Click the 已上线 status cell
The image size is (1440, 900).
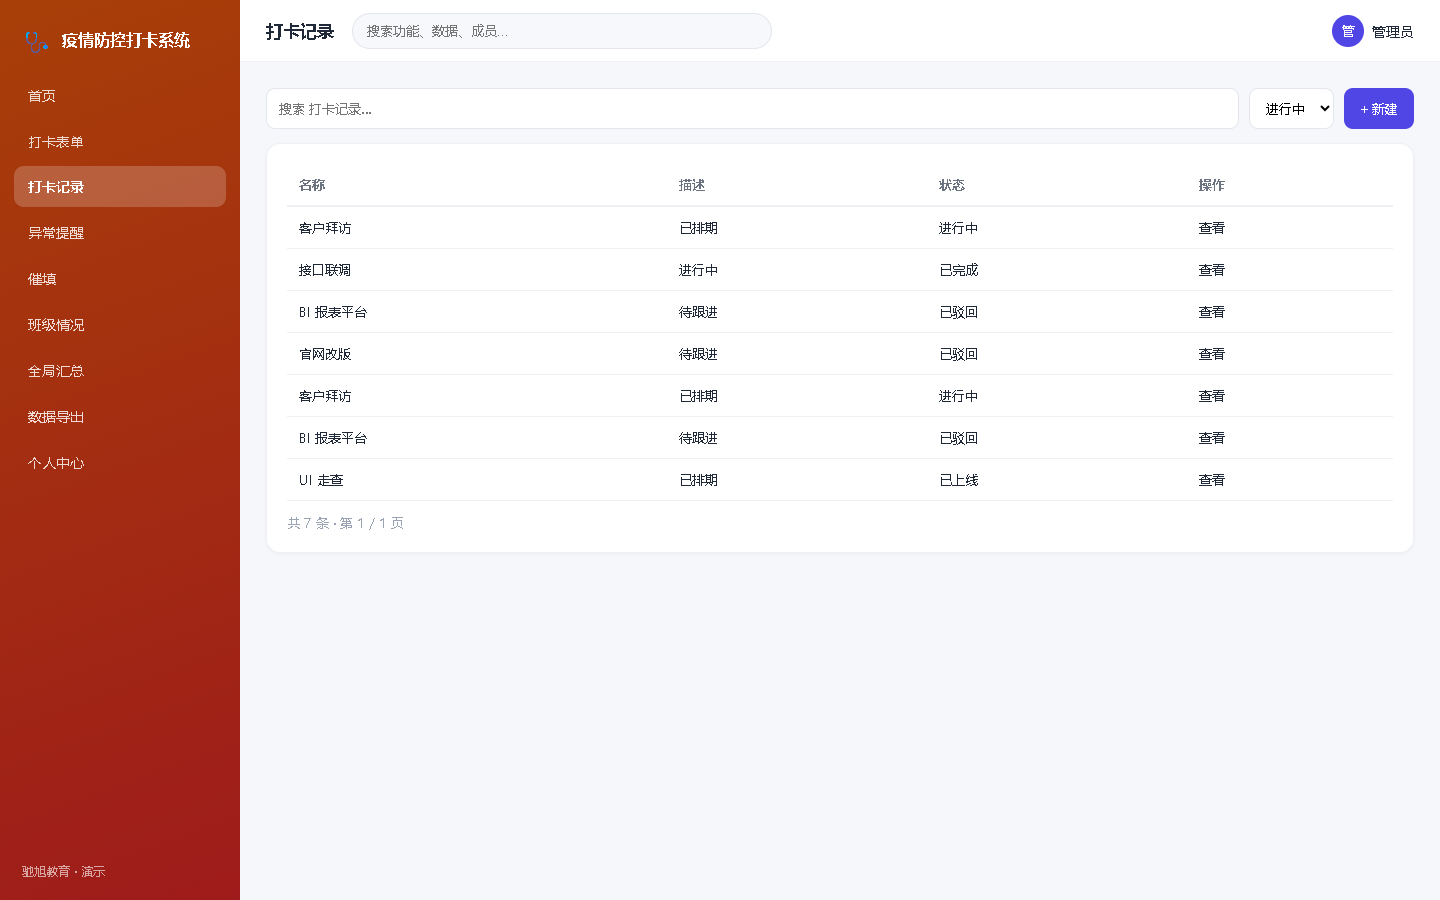pyautogui.click(x=959, y=480)
